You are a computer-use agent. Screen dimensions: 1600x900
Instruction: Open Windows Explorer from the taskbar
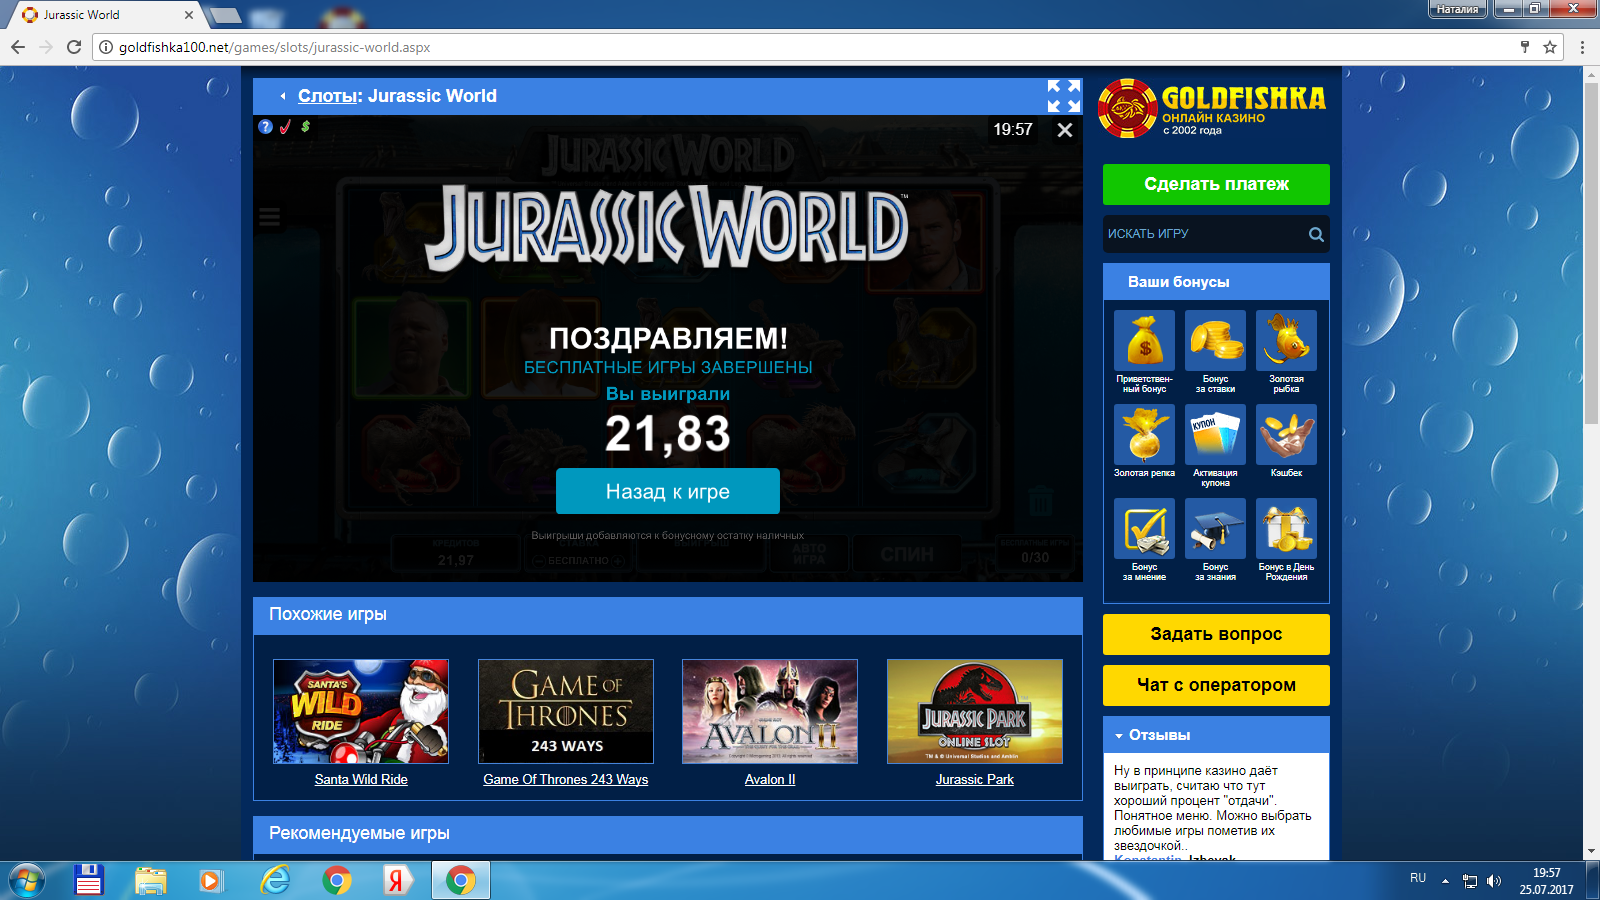pyautogui.click(x=151, y=880)
